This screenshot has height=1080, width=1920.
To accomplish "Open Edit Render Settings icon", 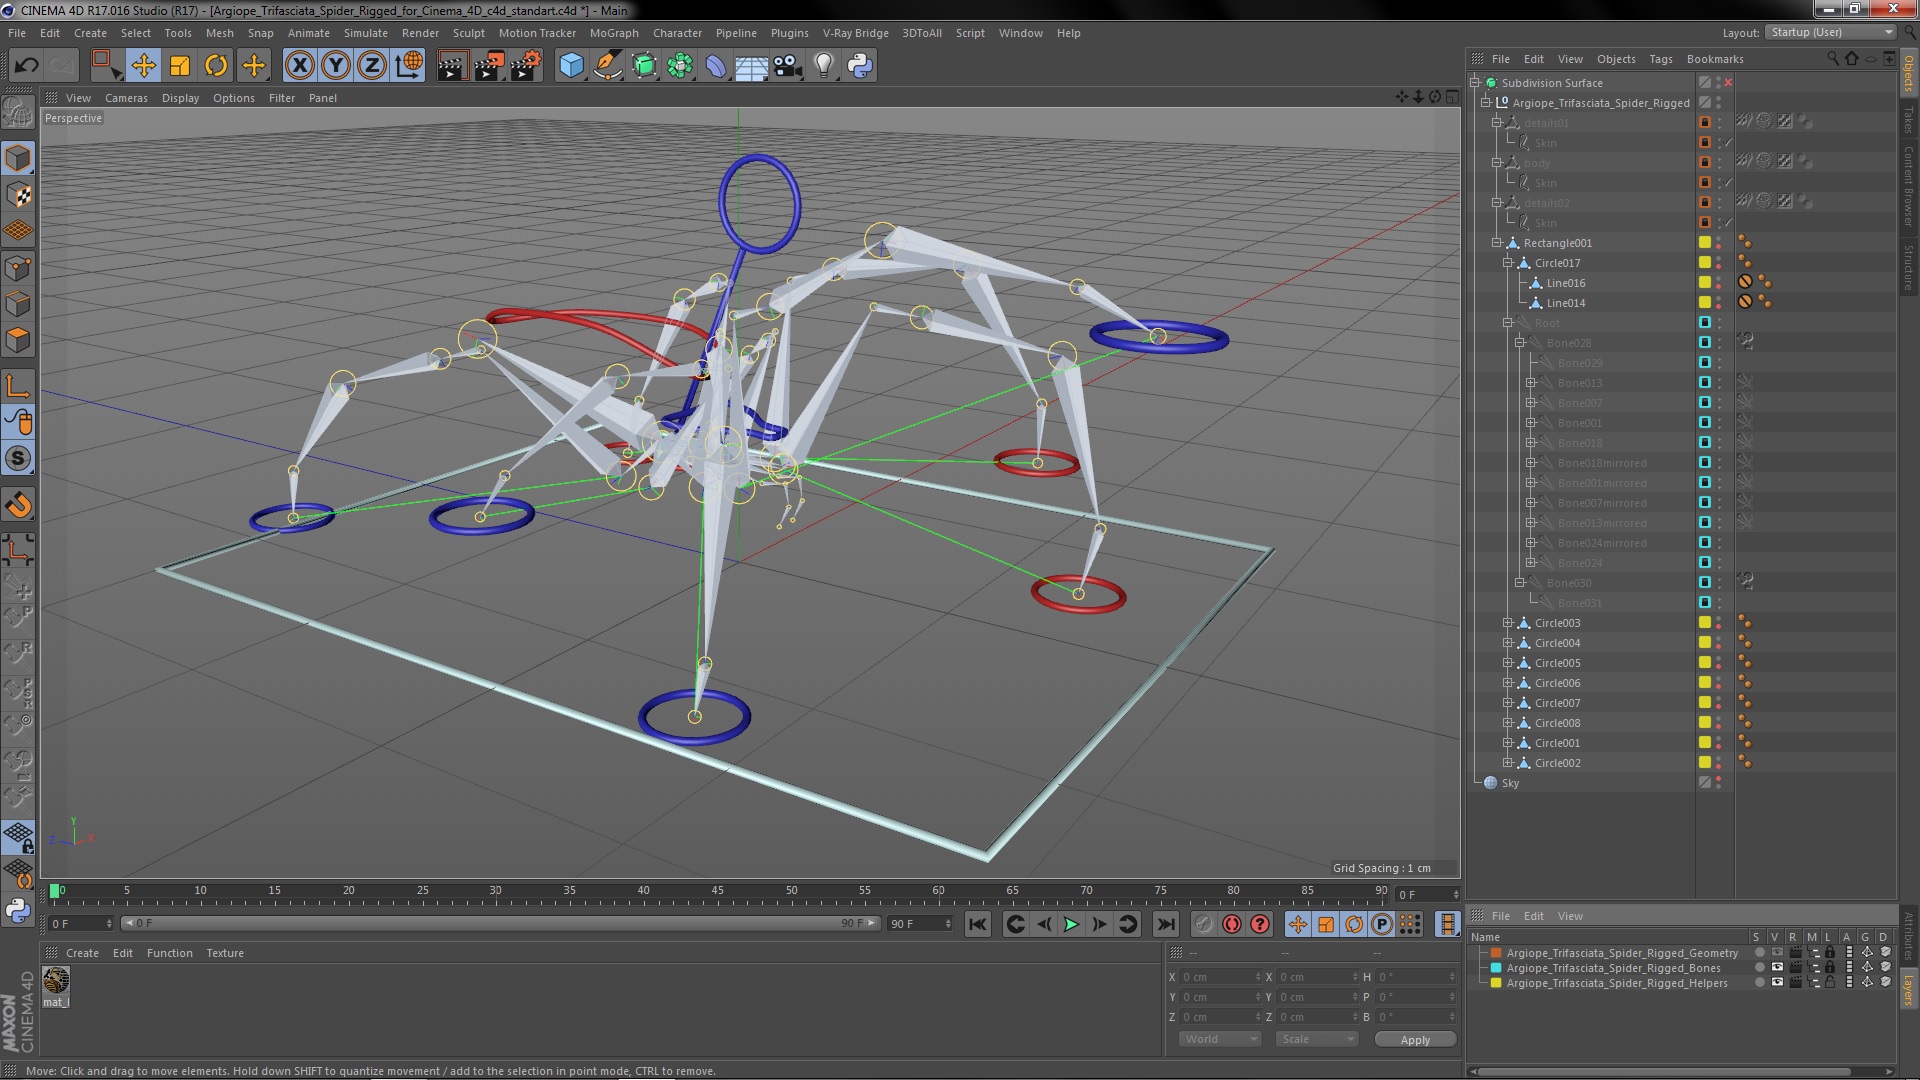I will 525,66.
